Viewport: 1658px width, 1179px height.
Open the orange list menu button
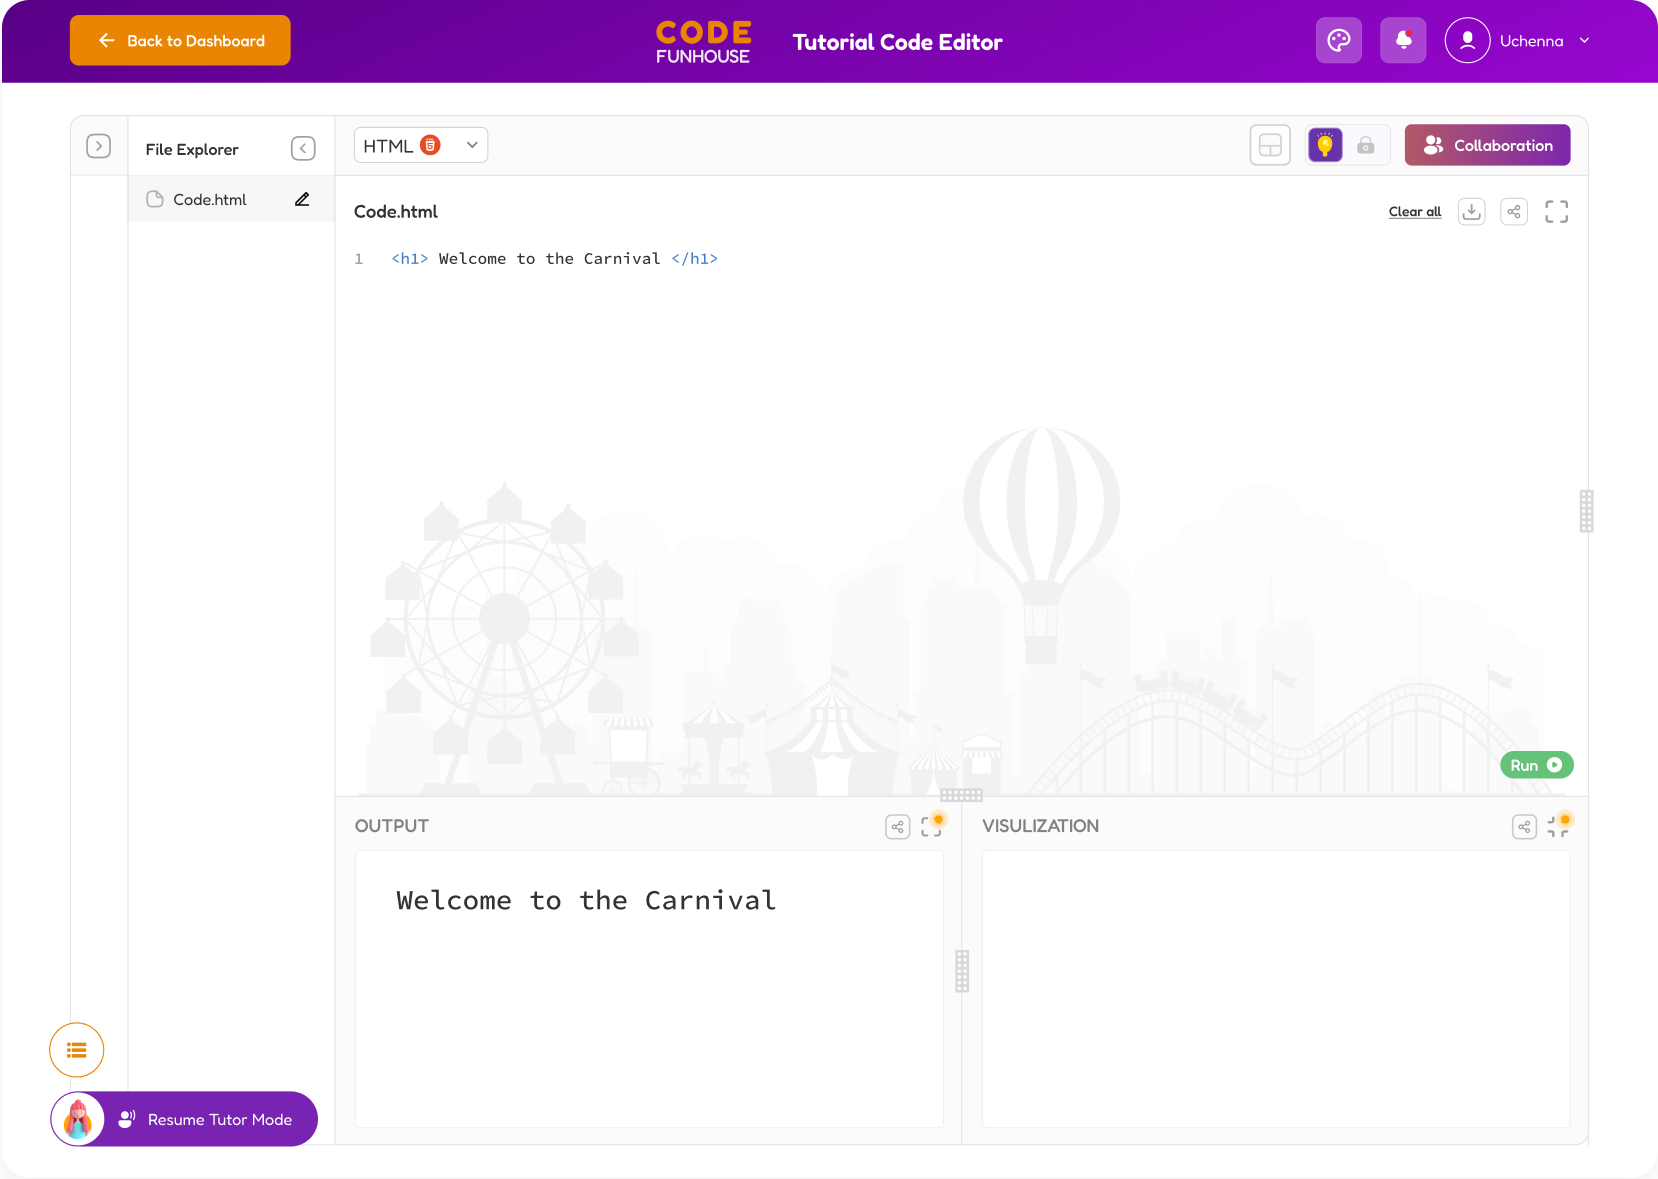77,1050
